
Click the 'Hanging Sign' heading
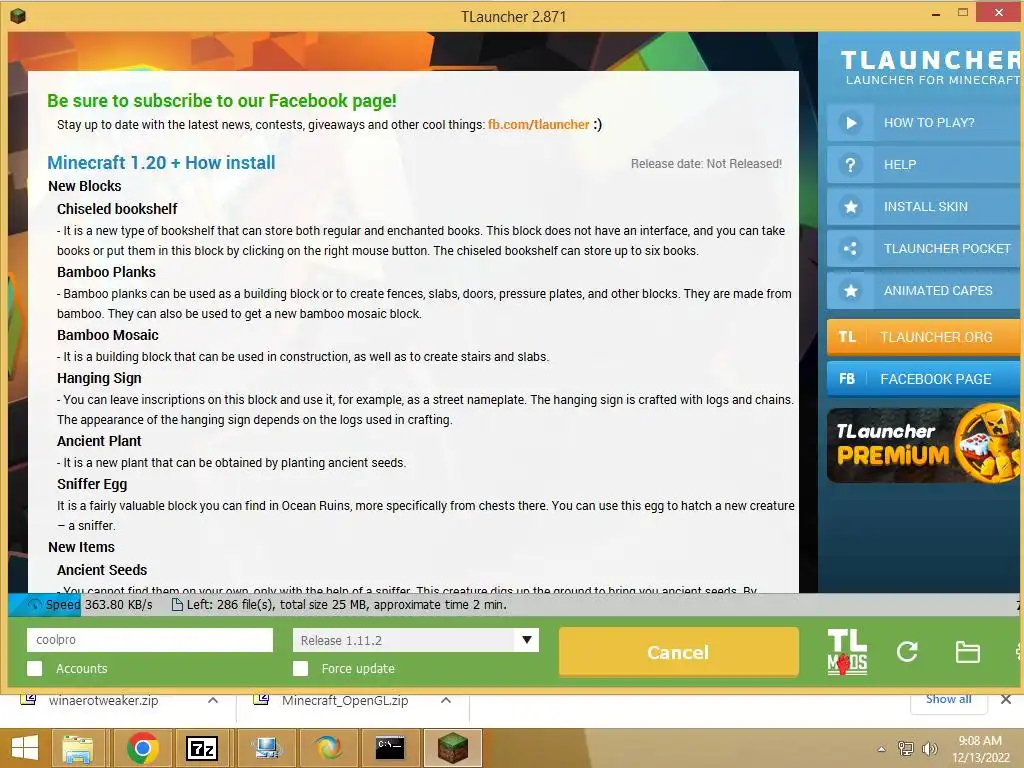coord(99,378)
